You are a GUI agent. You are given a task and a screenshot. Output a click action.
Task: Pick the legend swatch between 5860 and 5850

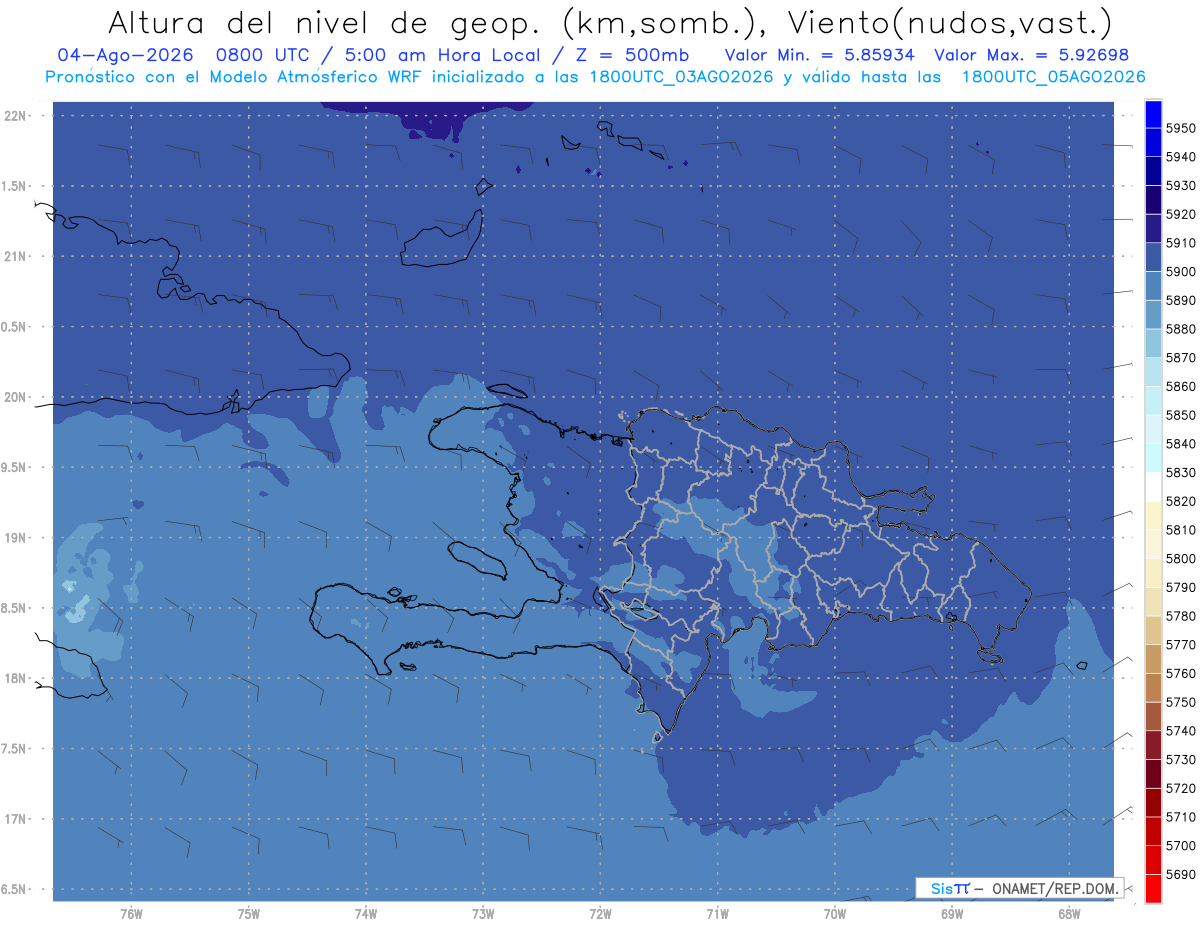[x=1153, y=401]
